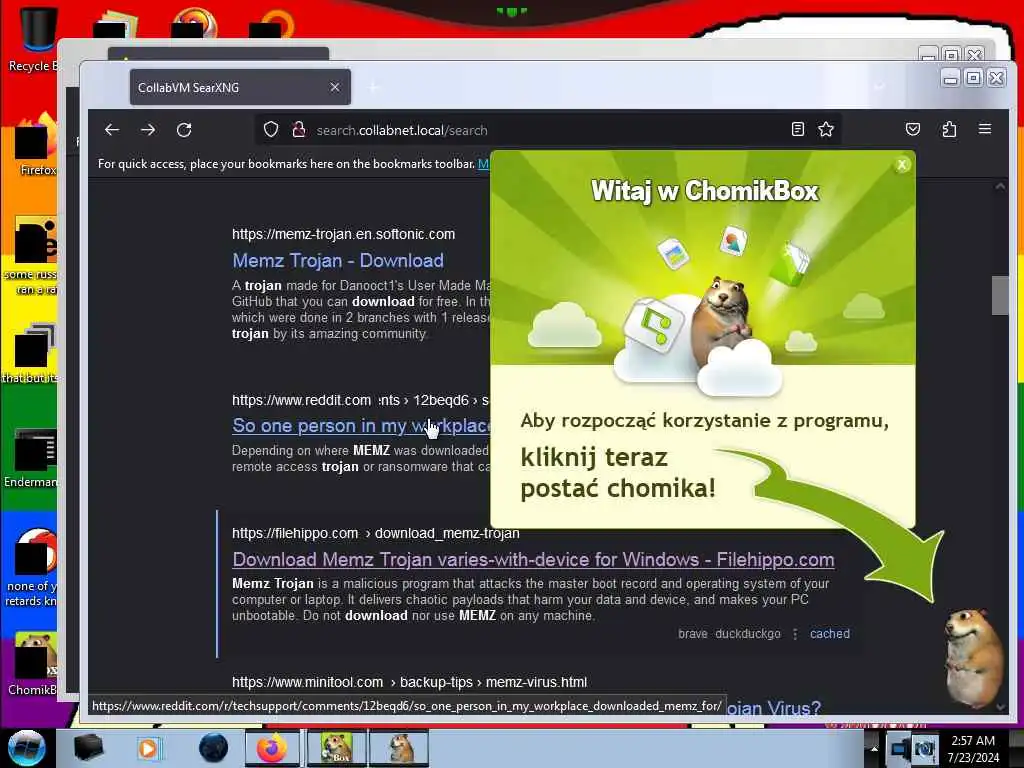
Task: Open the dark globe taskbar icon
Action: point(213,748)
